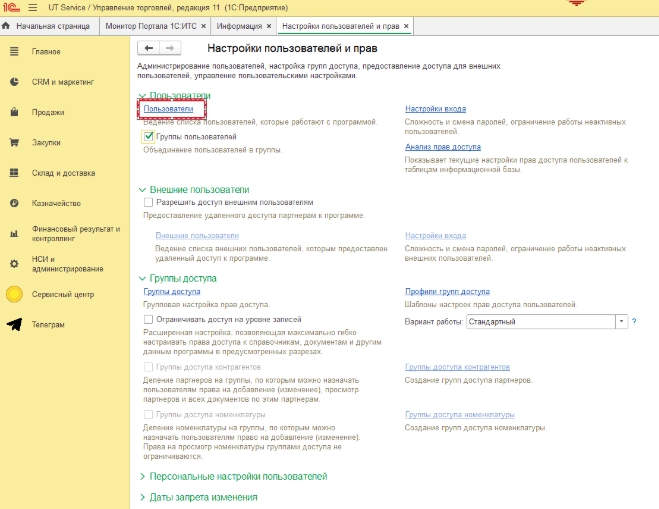Click the Продажи shopping bag icon
This screenshot has width=659, height=509.
pyautogui.click(x=15, y=112)
